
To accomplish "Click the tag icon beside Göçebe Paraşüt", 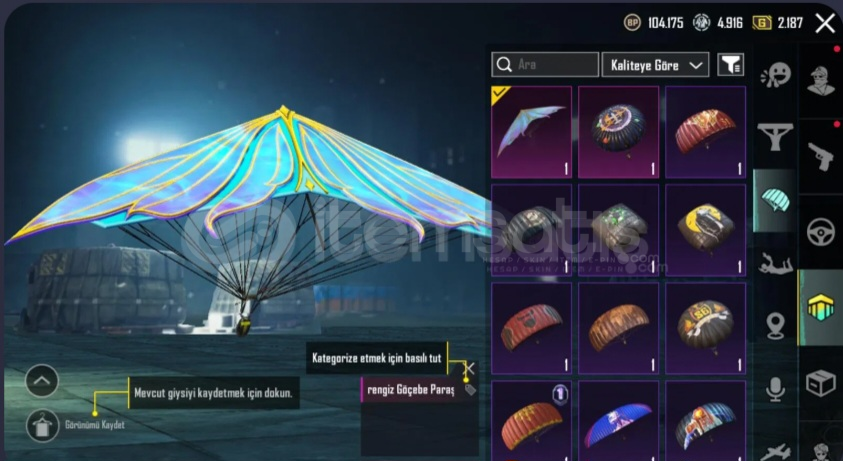I will (470, 390).
